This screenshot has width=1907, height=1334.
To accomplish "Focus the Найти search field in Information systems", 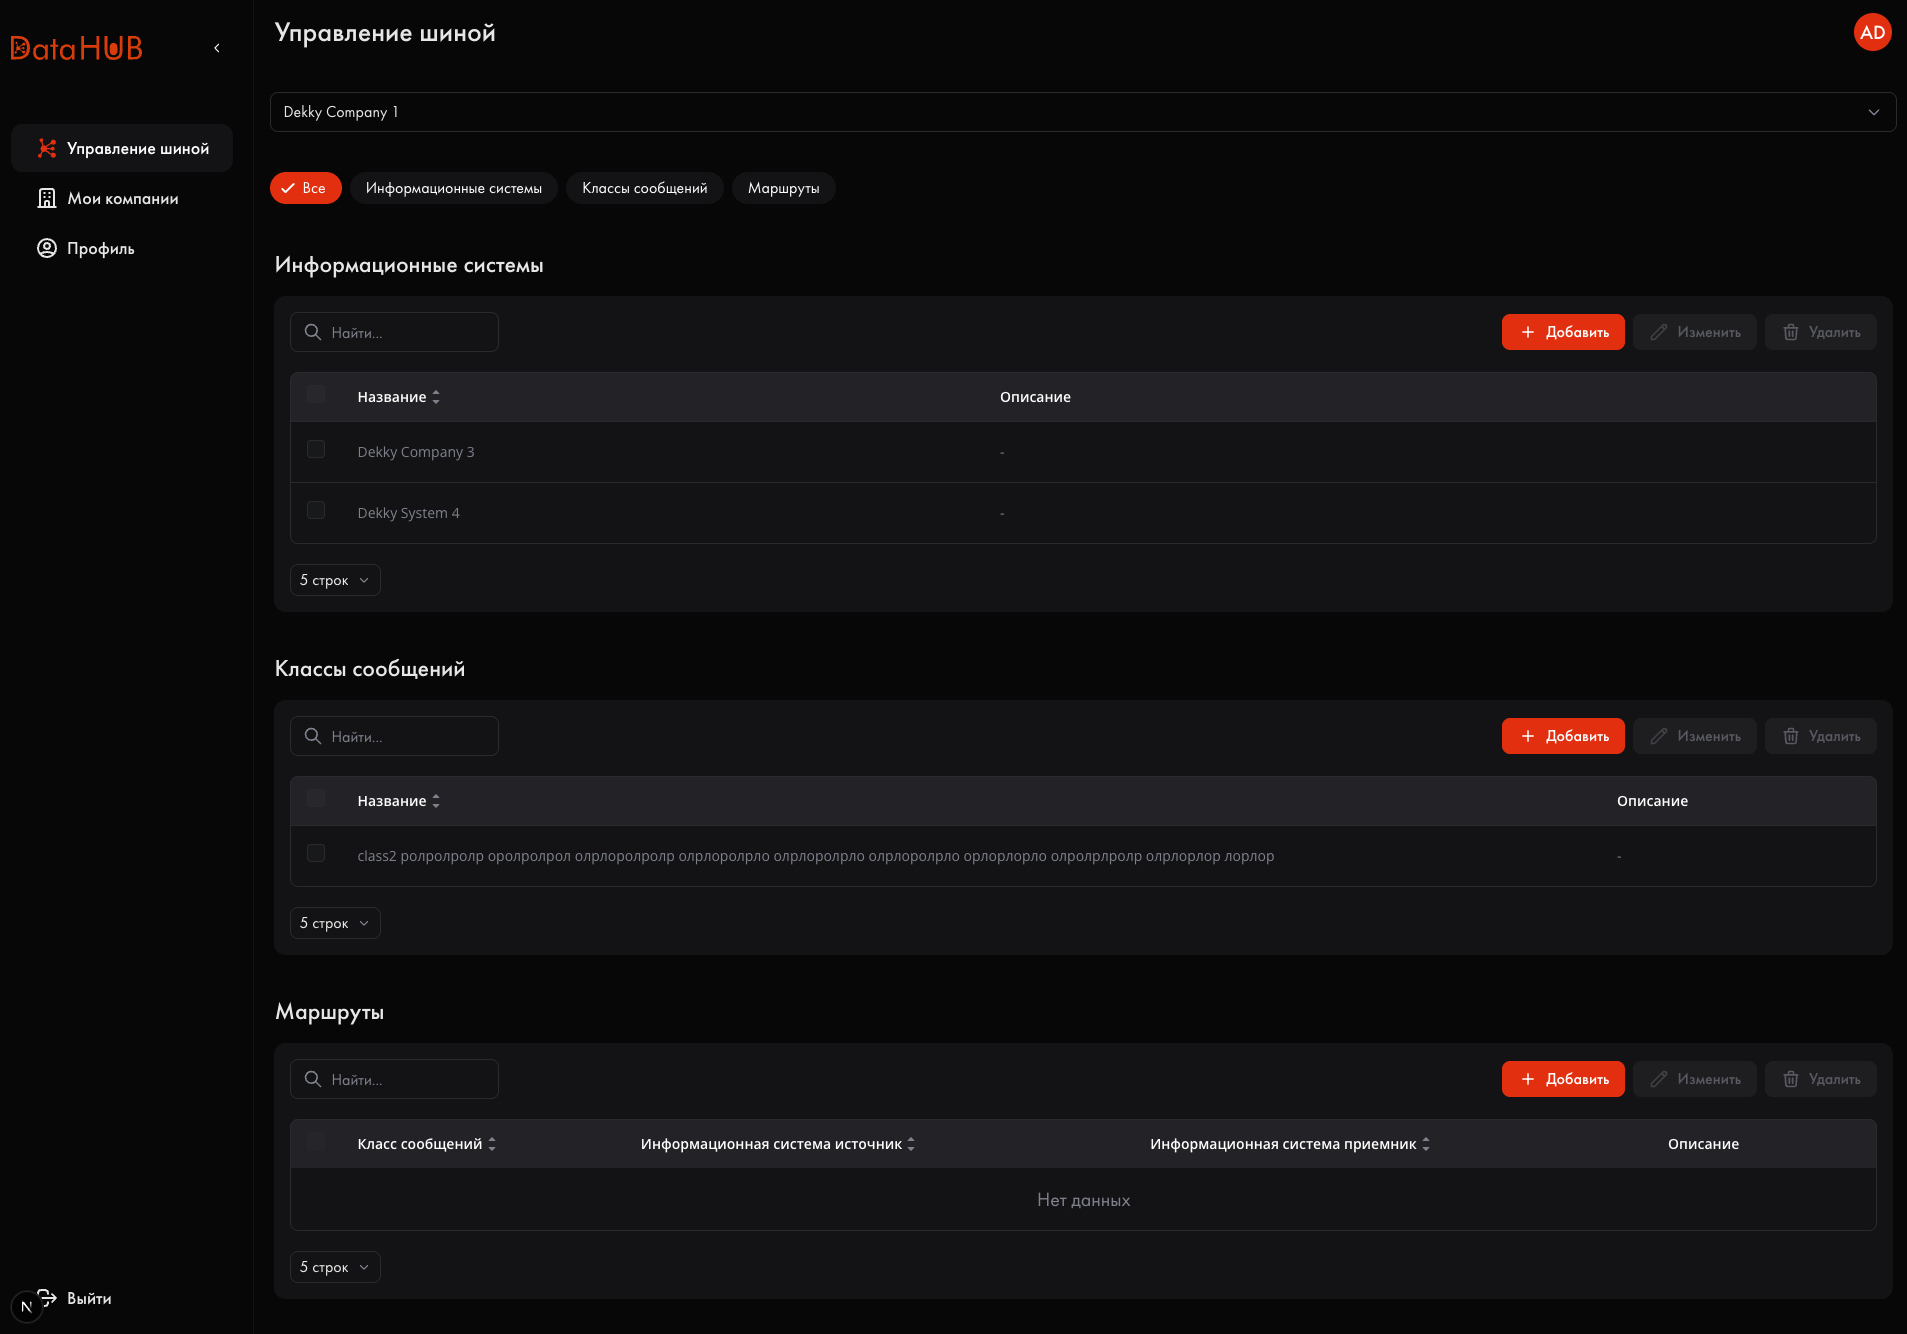I will tap(394, 332).
